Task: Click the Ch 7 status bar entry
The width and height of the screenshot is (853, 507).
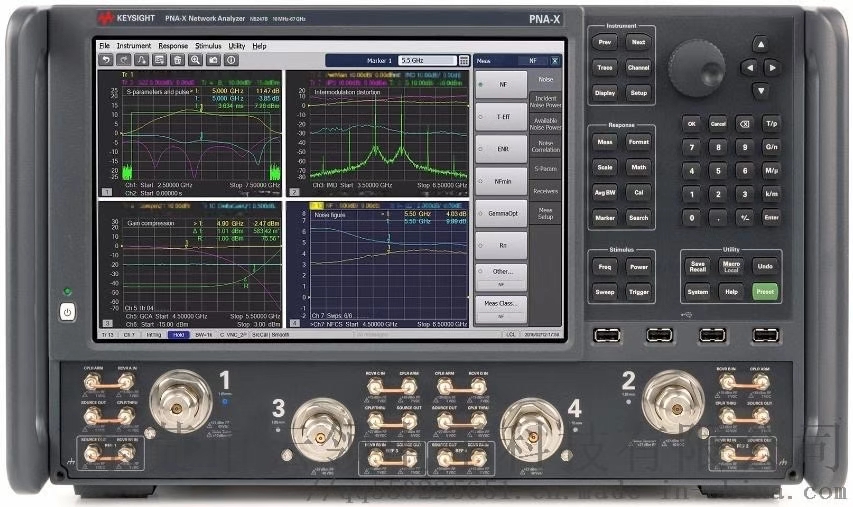Action: tap(129, 335)
